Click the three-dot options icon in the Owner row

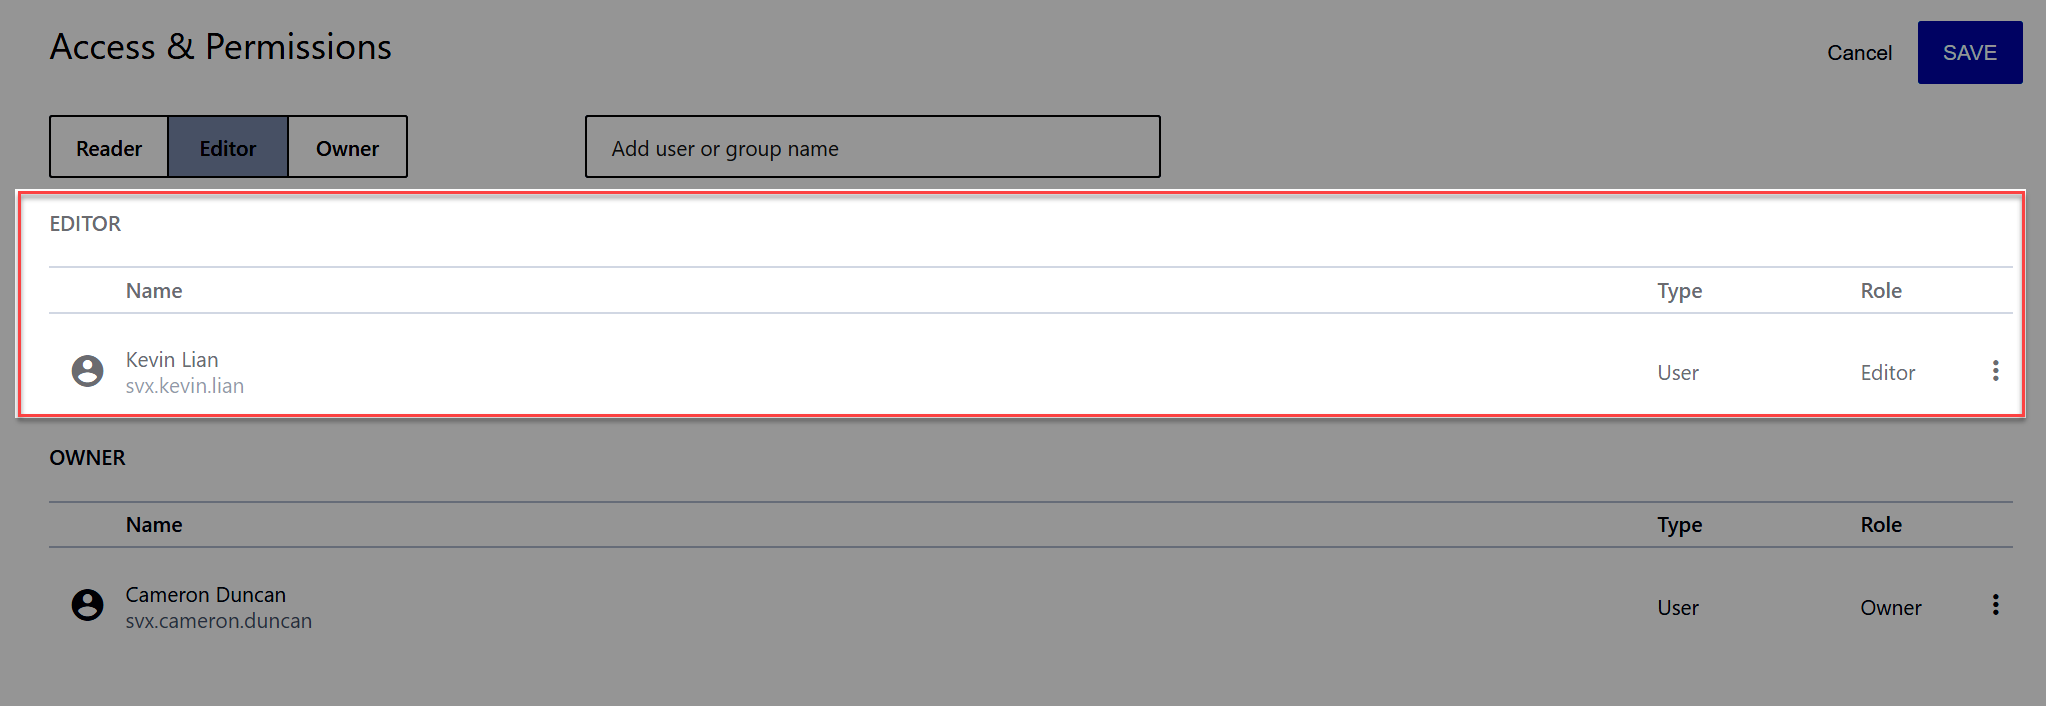pos(1995,605)
